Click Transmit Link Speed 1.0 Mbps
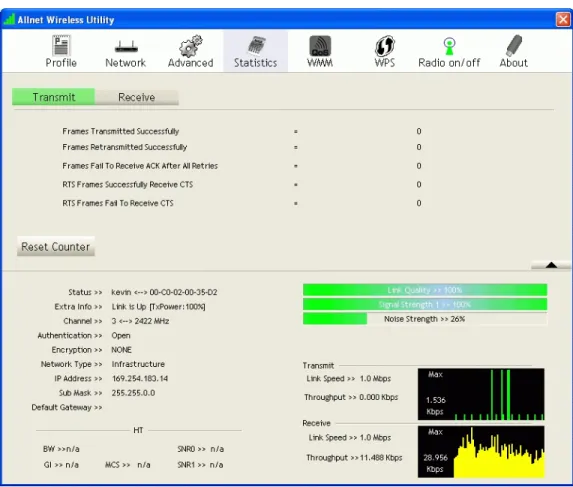573x487 pixels. 349,378
